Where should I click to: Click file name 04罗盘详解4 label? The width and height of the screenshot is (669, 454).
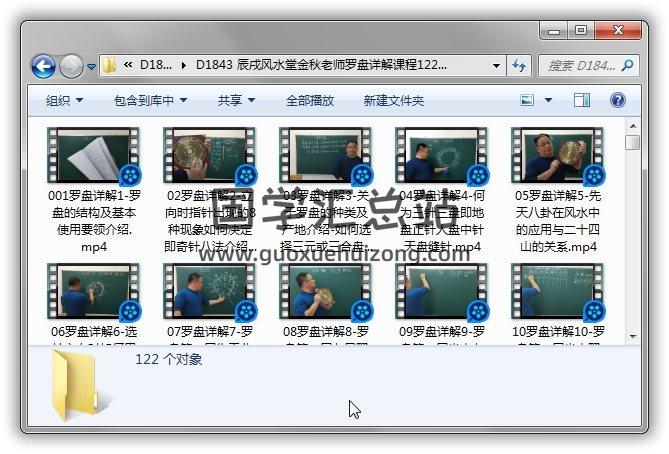click(442, 221)
